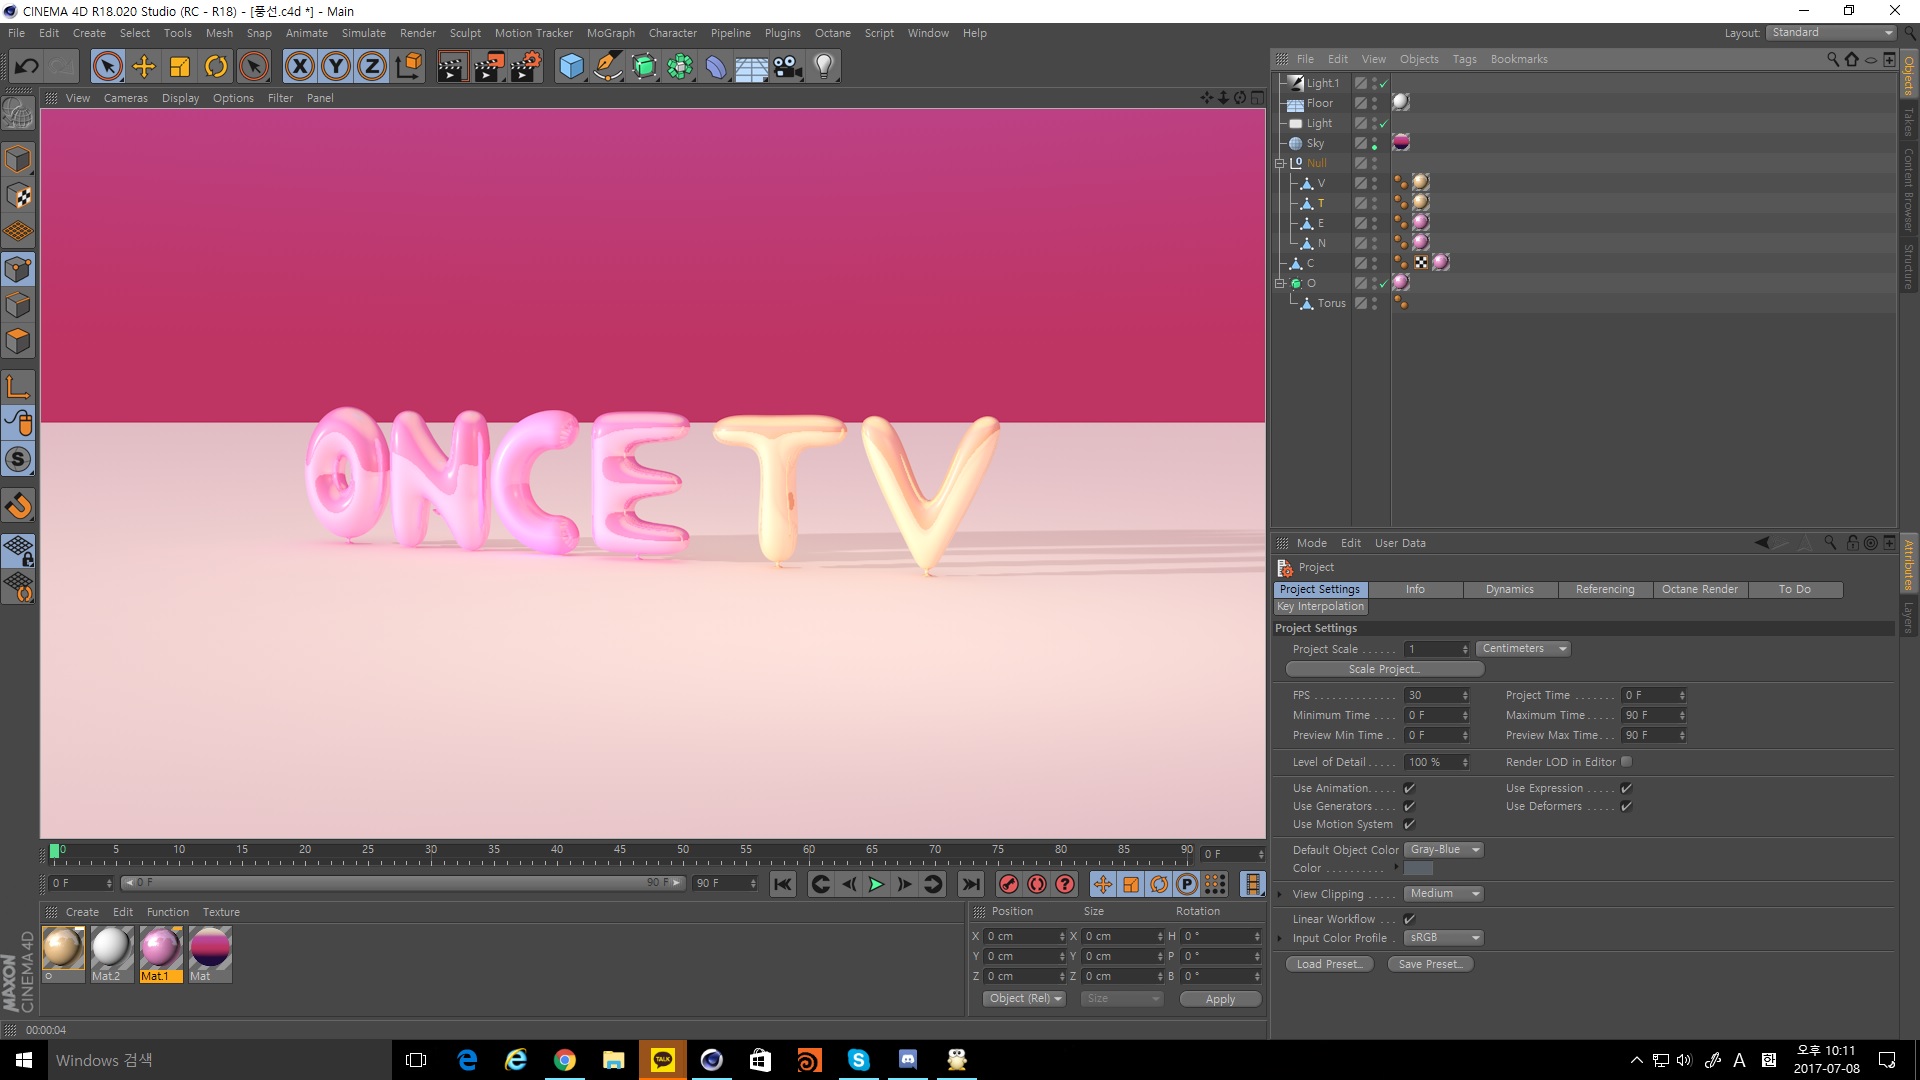Click Scale Project button
The height and width of the screenshot is (1080, 1920).
1384,670
